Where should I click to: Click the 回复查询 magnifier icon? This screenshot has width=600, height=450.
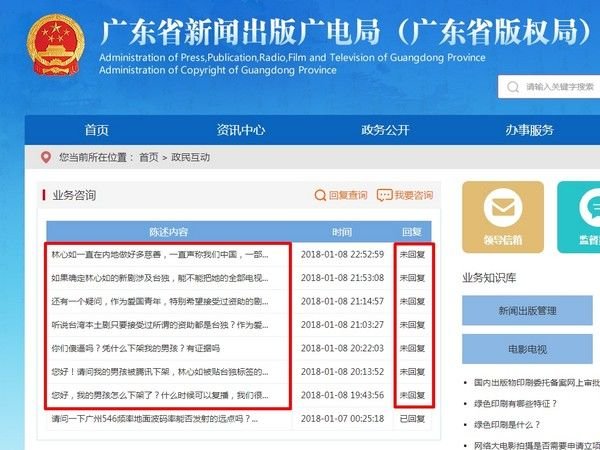320,195
